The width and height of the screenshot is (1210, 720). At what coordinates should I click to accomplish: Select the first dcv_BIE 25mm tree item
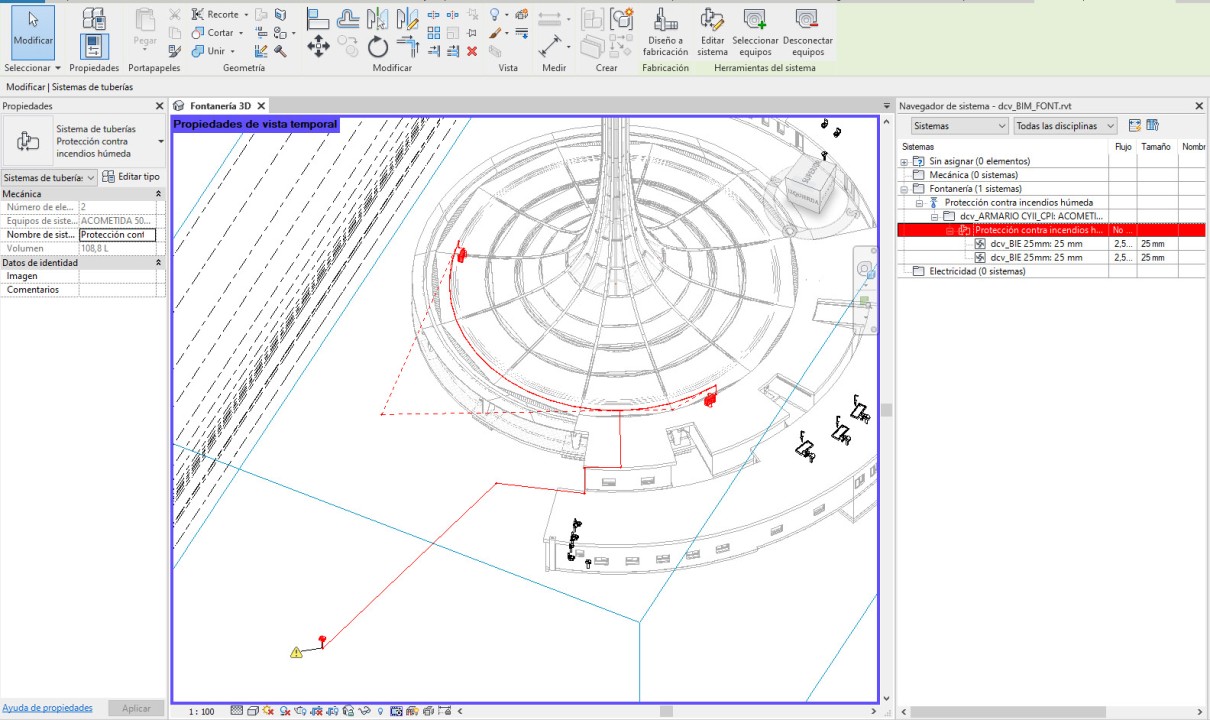coord(1036,244)
